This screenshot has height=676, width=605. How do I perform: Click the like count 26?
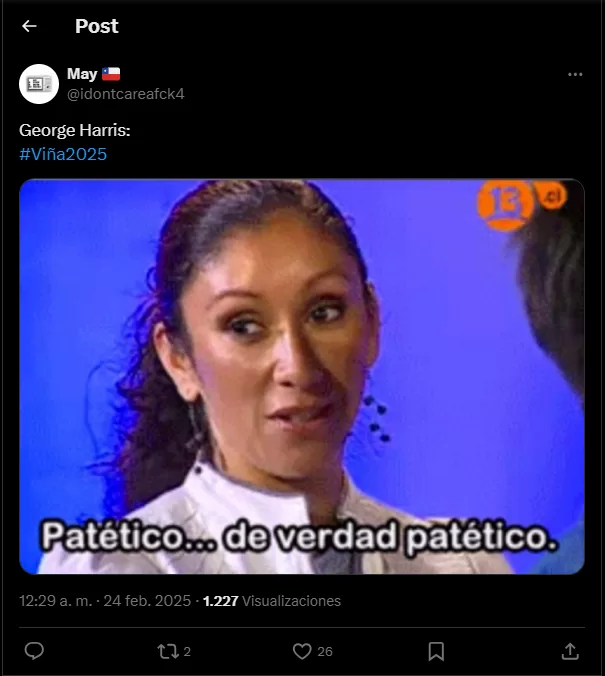tap(325, 651)
